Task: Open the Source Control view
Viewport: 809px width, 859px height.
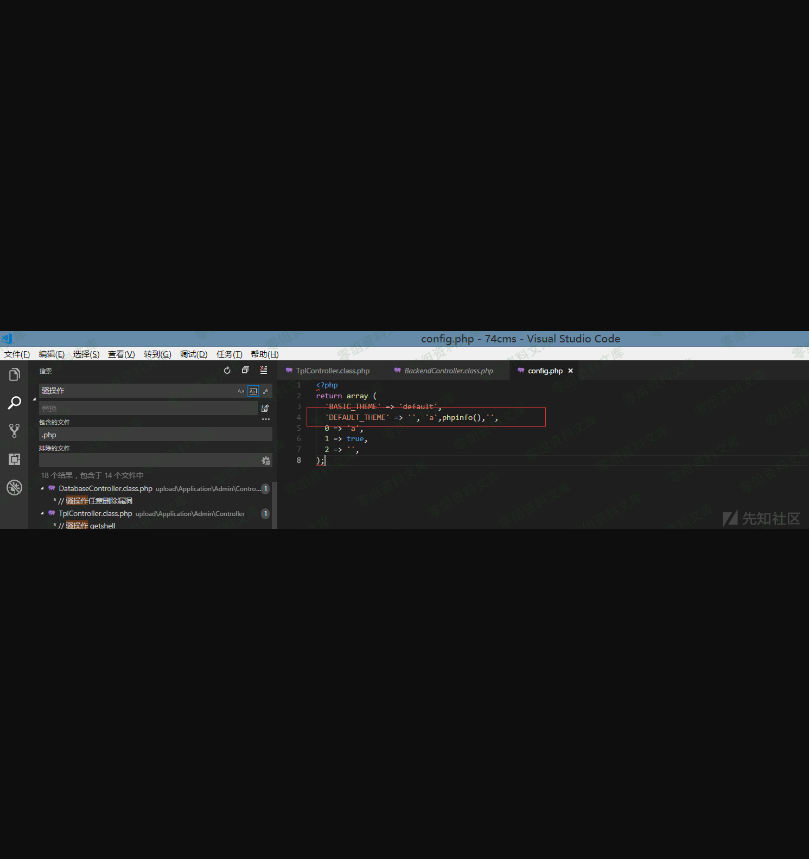Action: (x=14, y=431)
